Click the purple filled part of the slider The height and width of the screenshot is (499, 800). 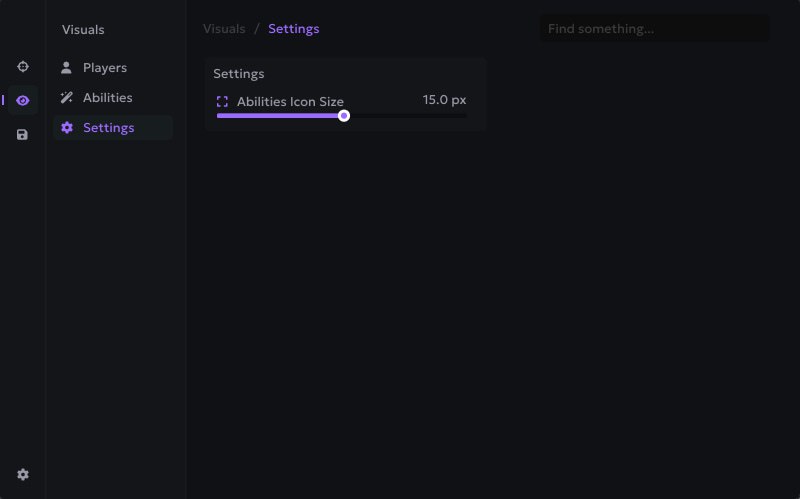(x=279, y=116)
